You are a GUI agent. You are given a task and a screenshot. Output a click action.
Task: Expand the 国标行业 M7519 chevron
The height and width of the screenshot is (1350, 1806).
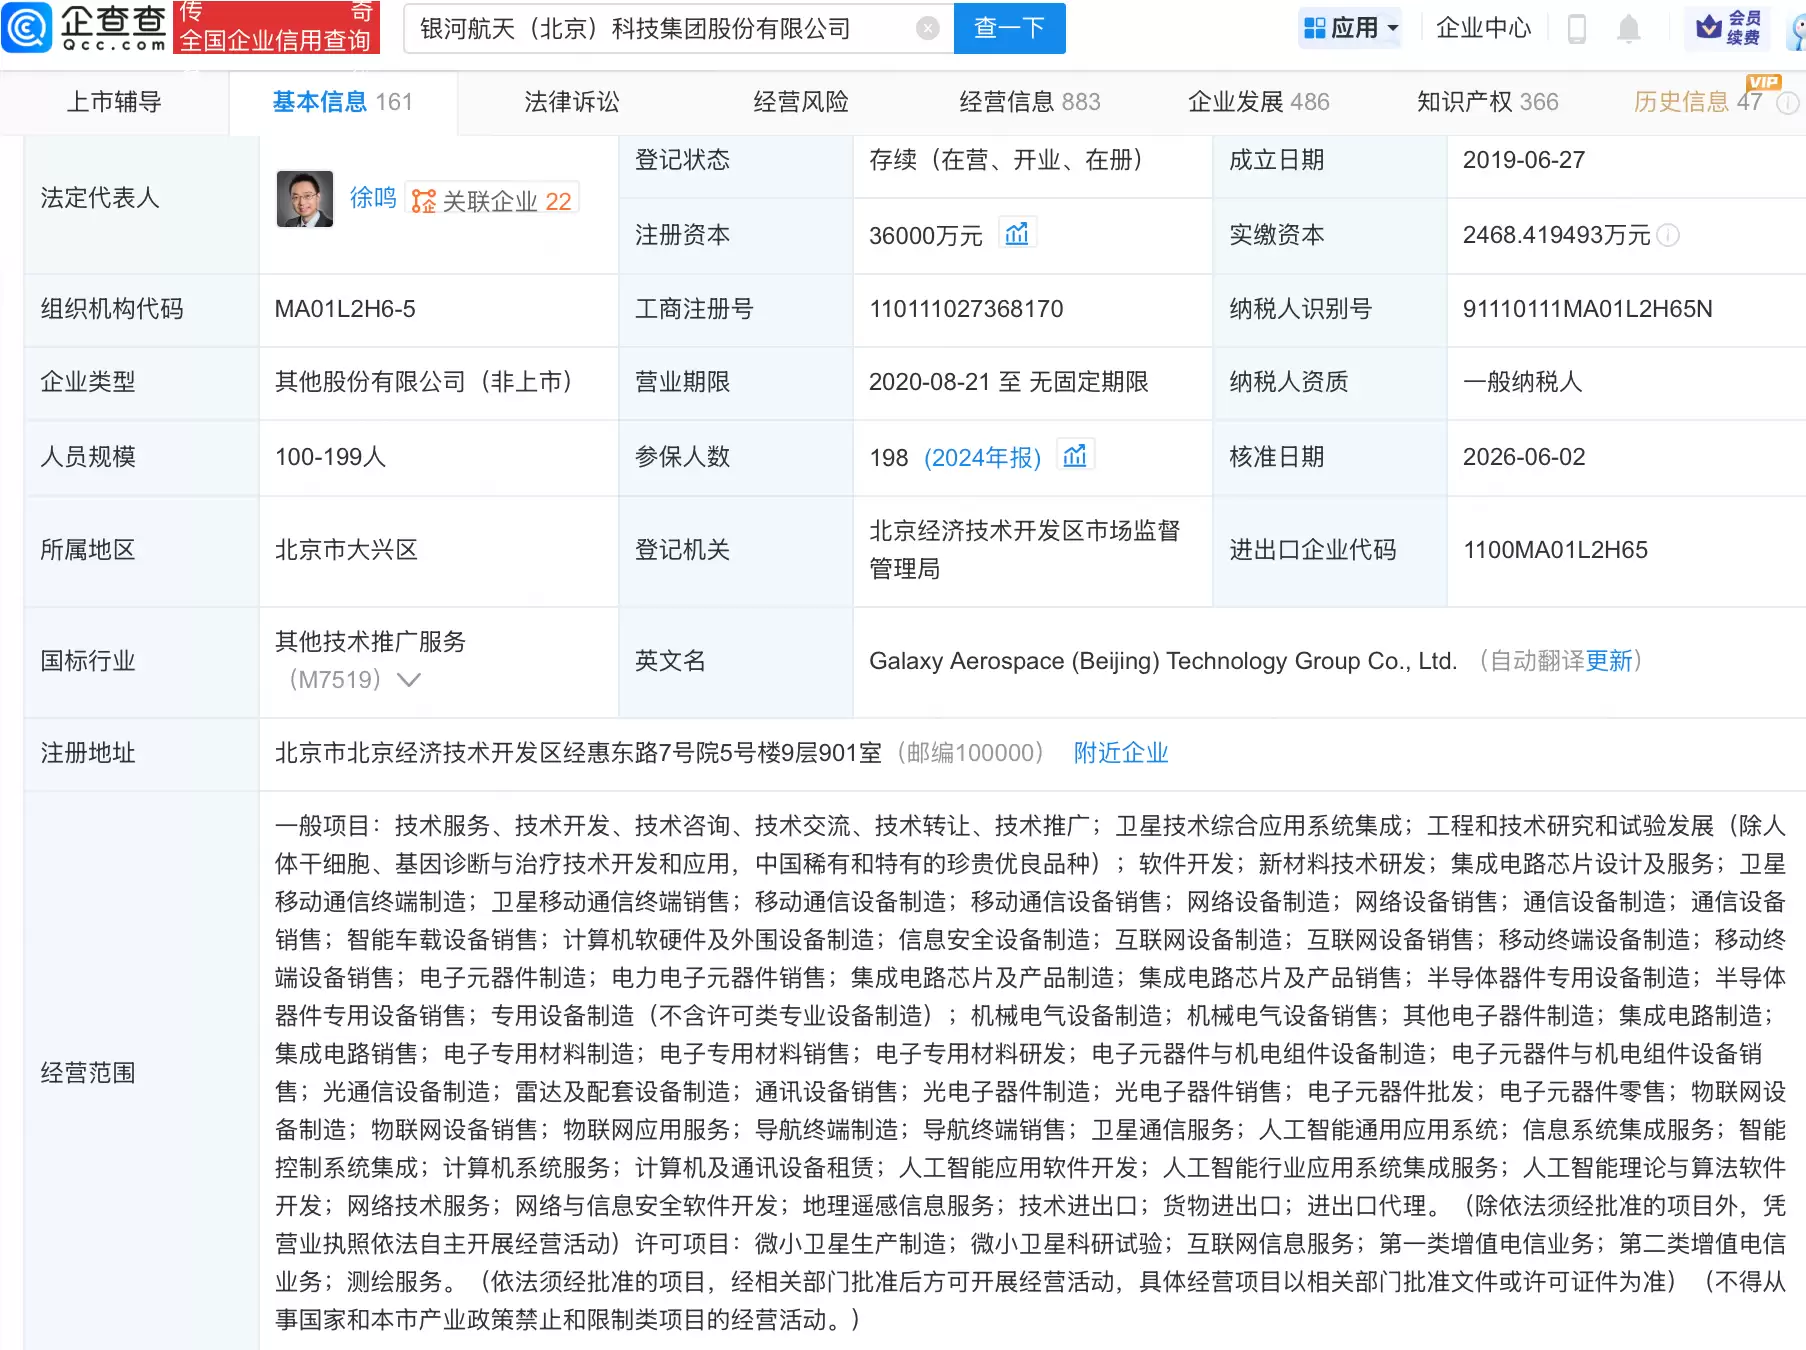409,680
